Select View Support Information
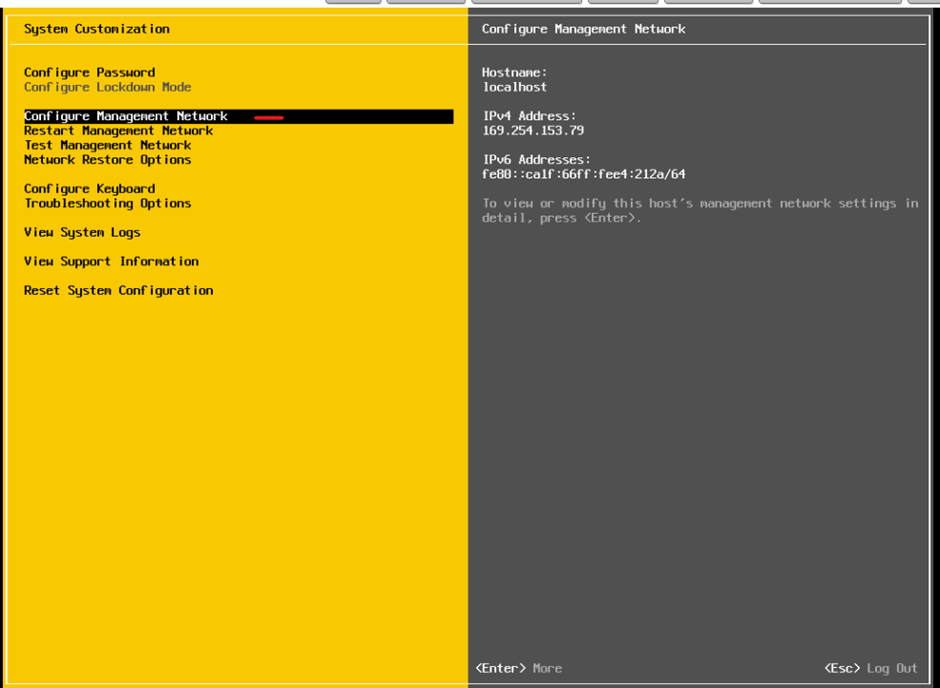The image size is (940, 688). pyautogui.click(x=111, y=261)
